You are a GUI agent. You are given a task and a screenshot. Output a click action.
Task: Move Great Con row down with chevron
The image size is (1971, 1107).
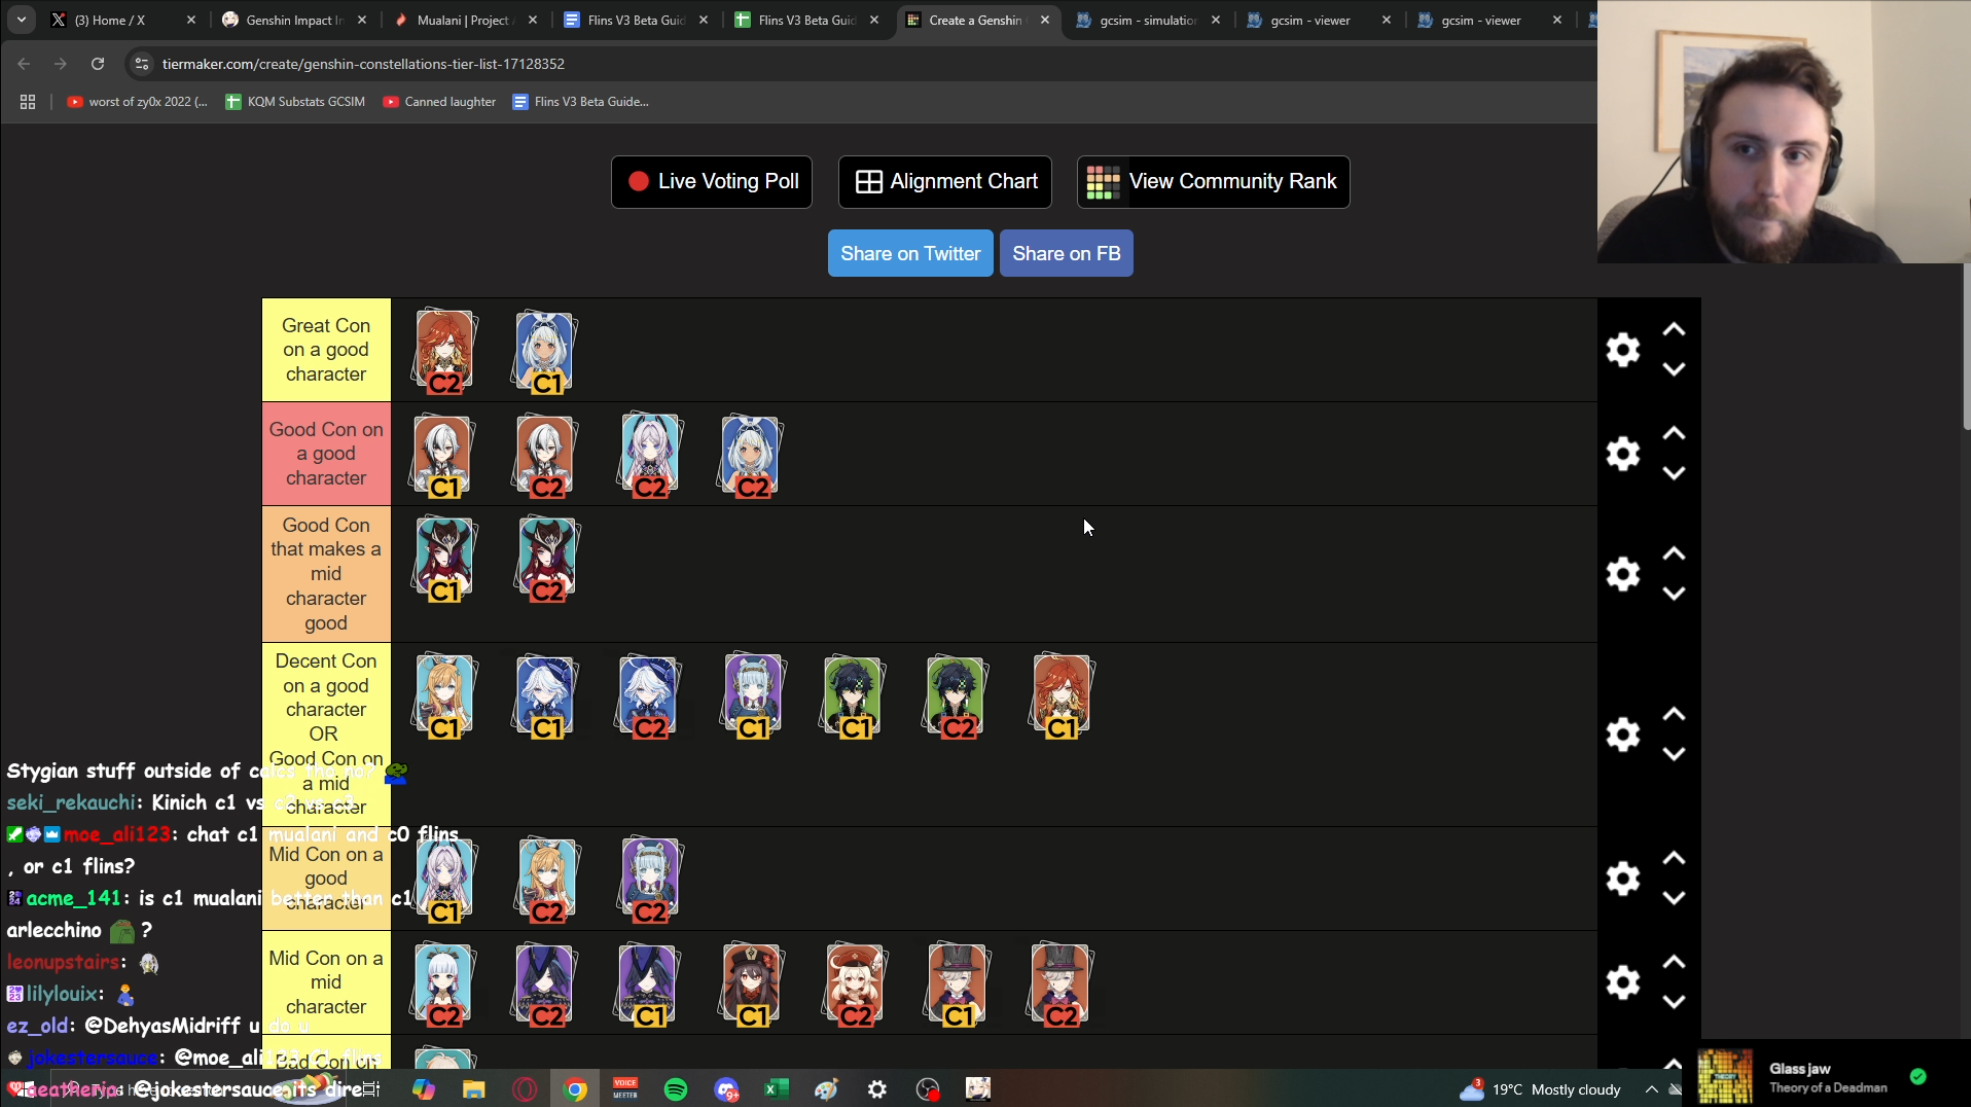click(x=1673, y=370)
